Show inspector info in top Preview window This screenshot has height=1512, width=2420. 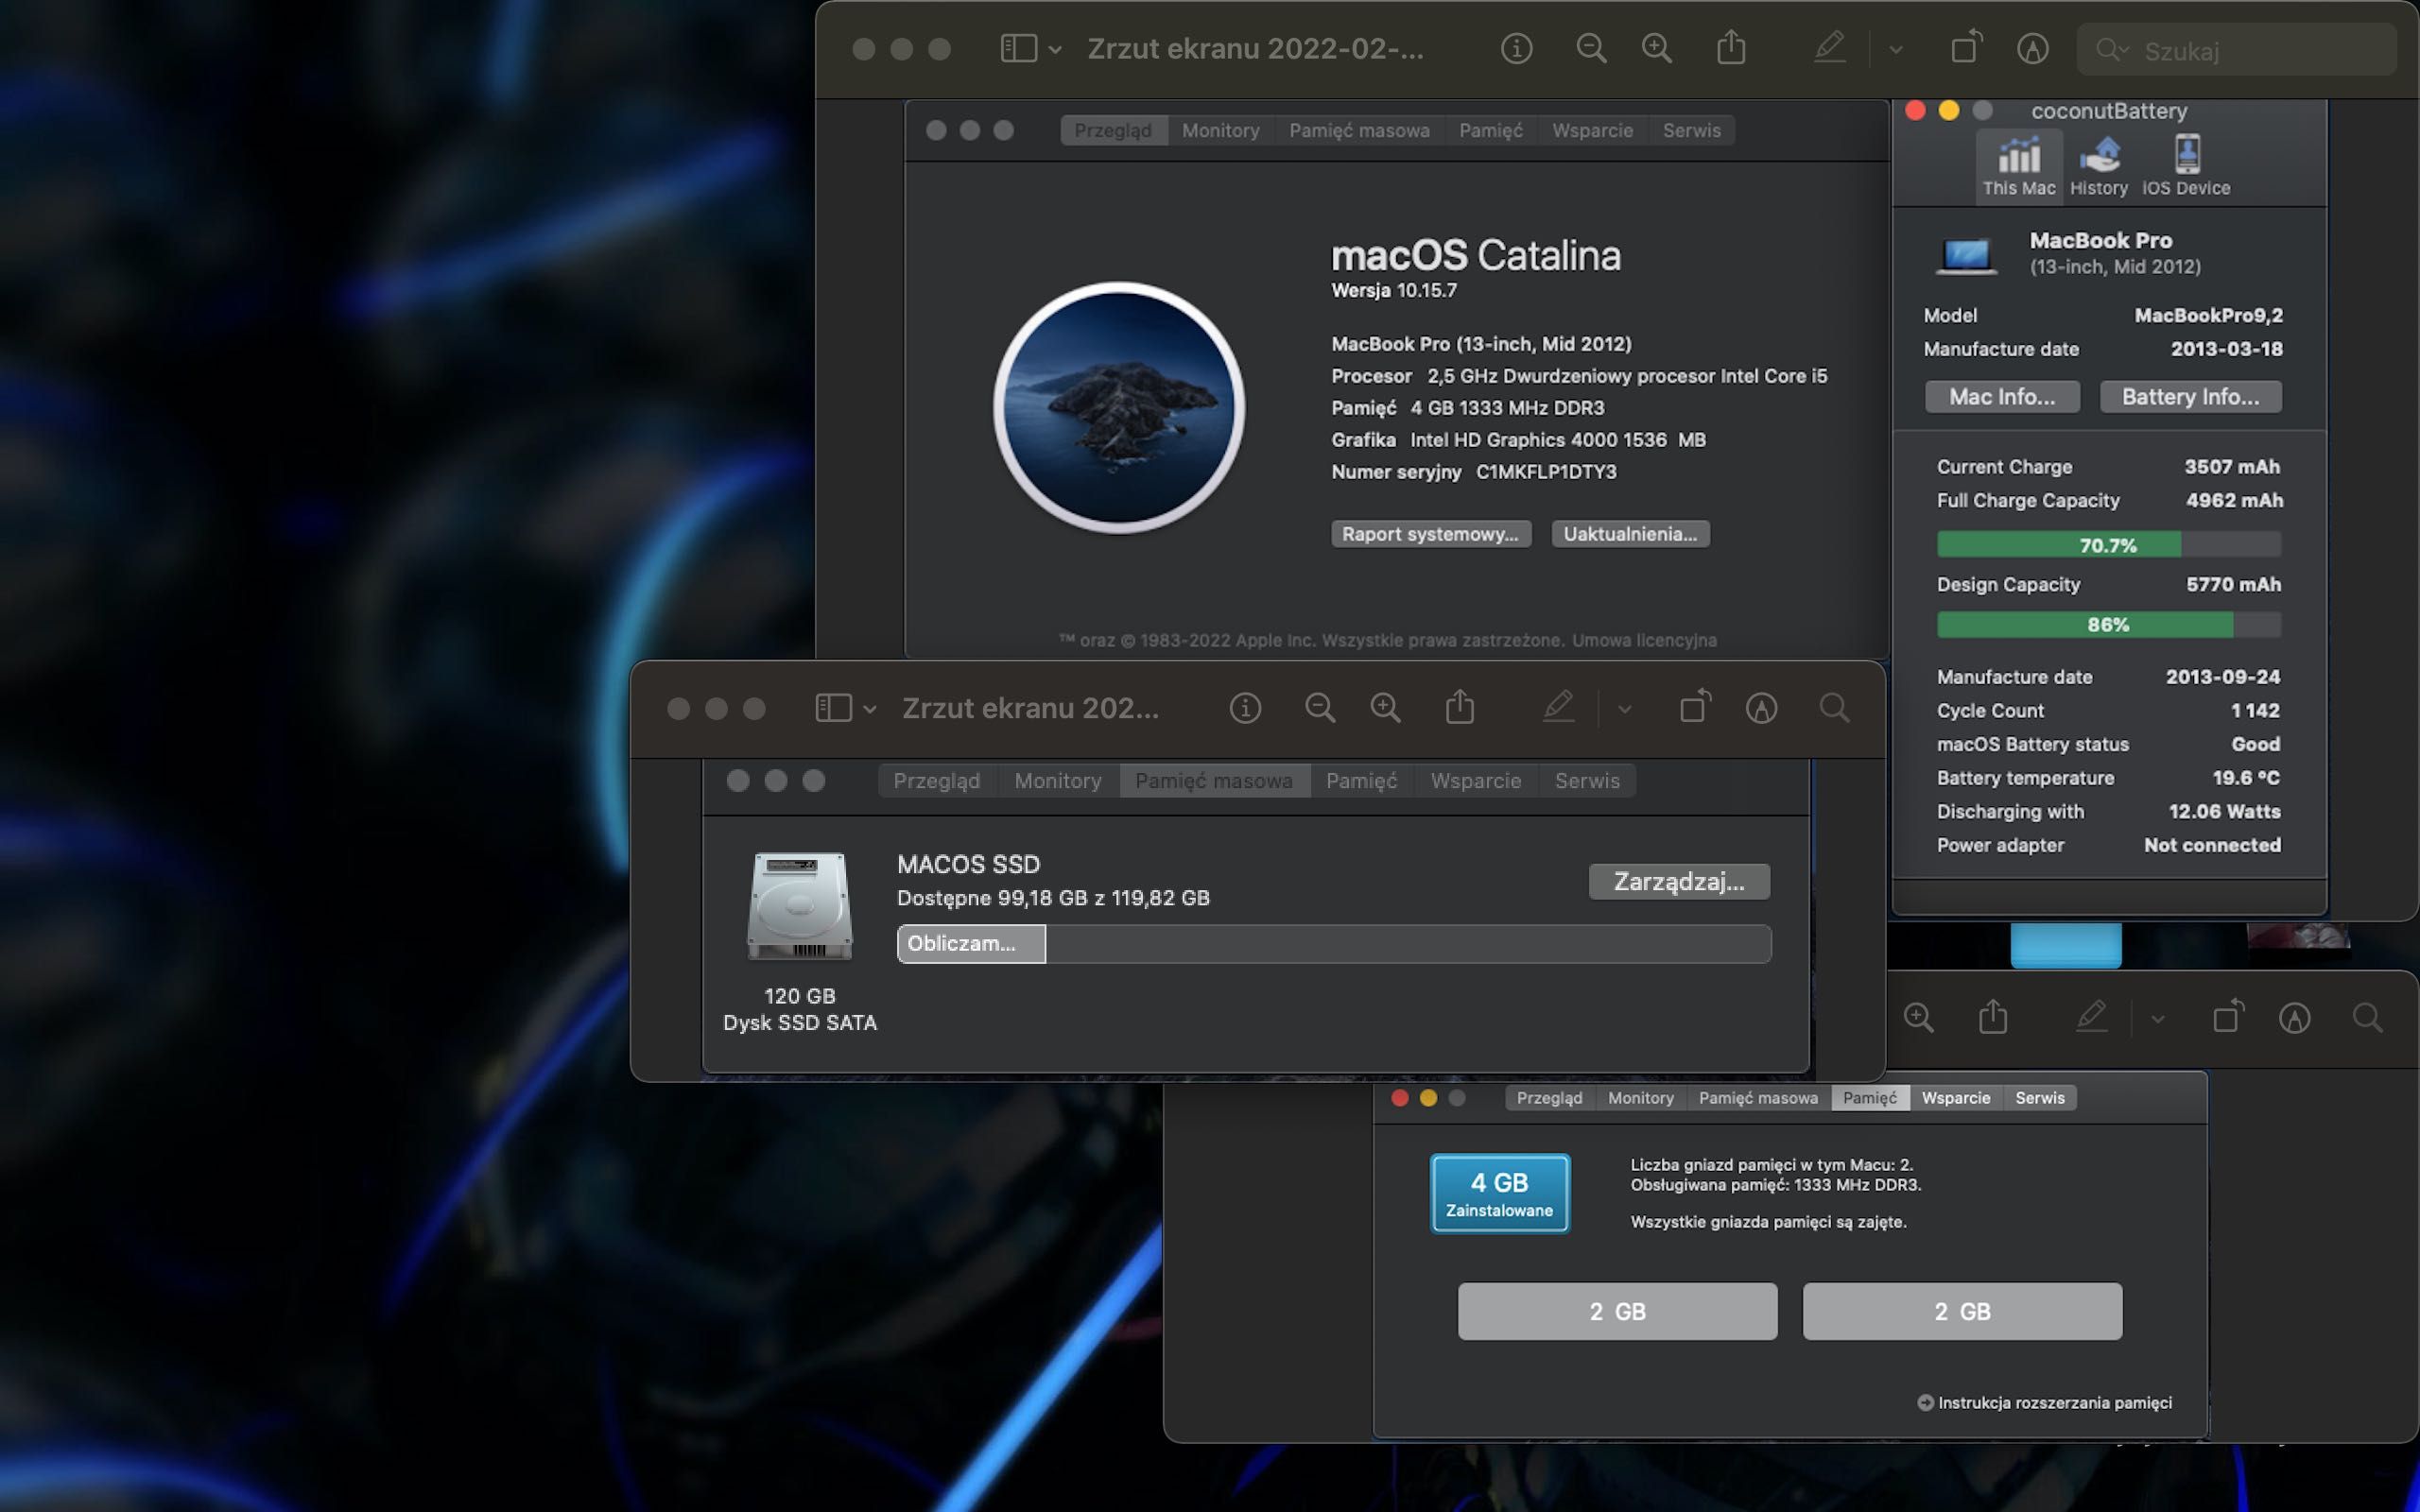1516,48
